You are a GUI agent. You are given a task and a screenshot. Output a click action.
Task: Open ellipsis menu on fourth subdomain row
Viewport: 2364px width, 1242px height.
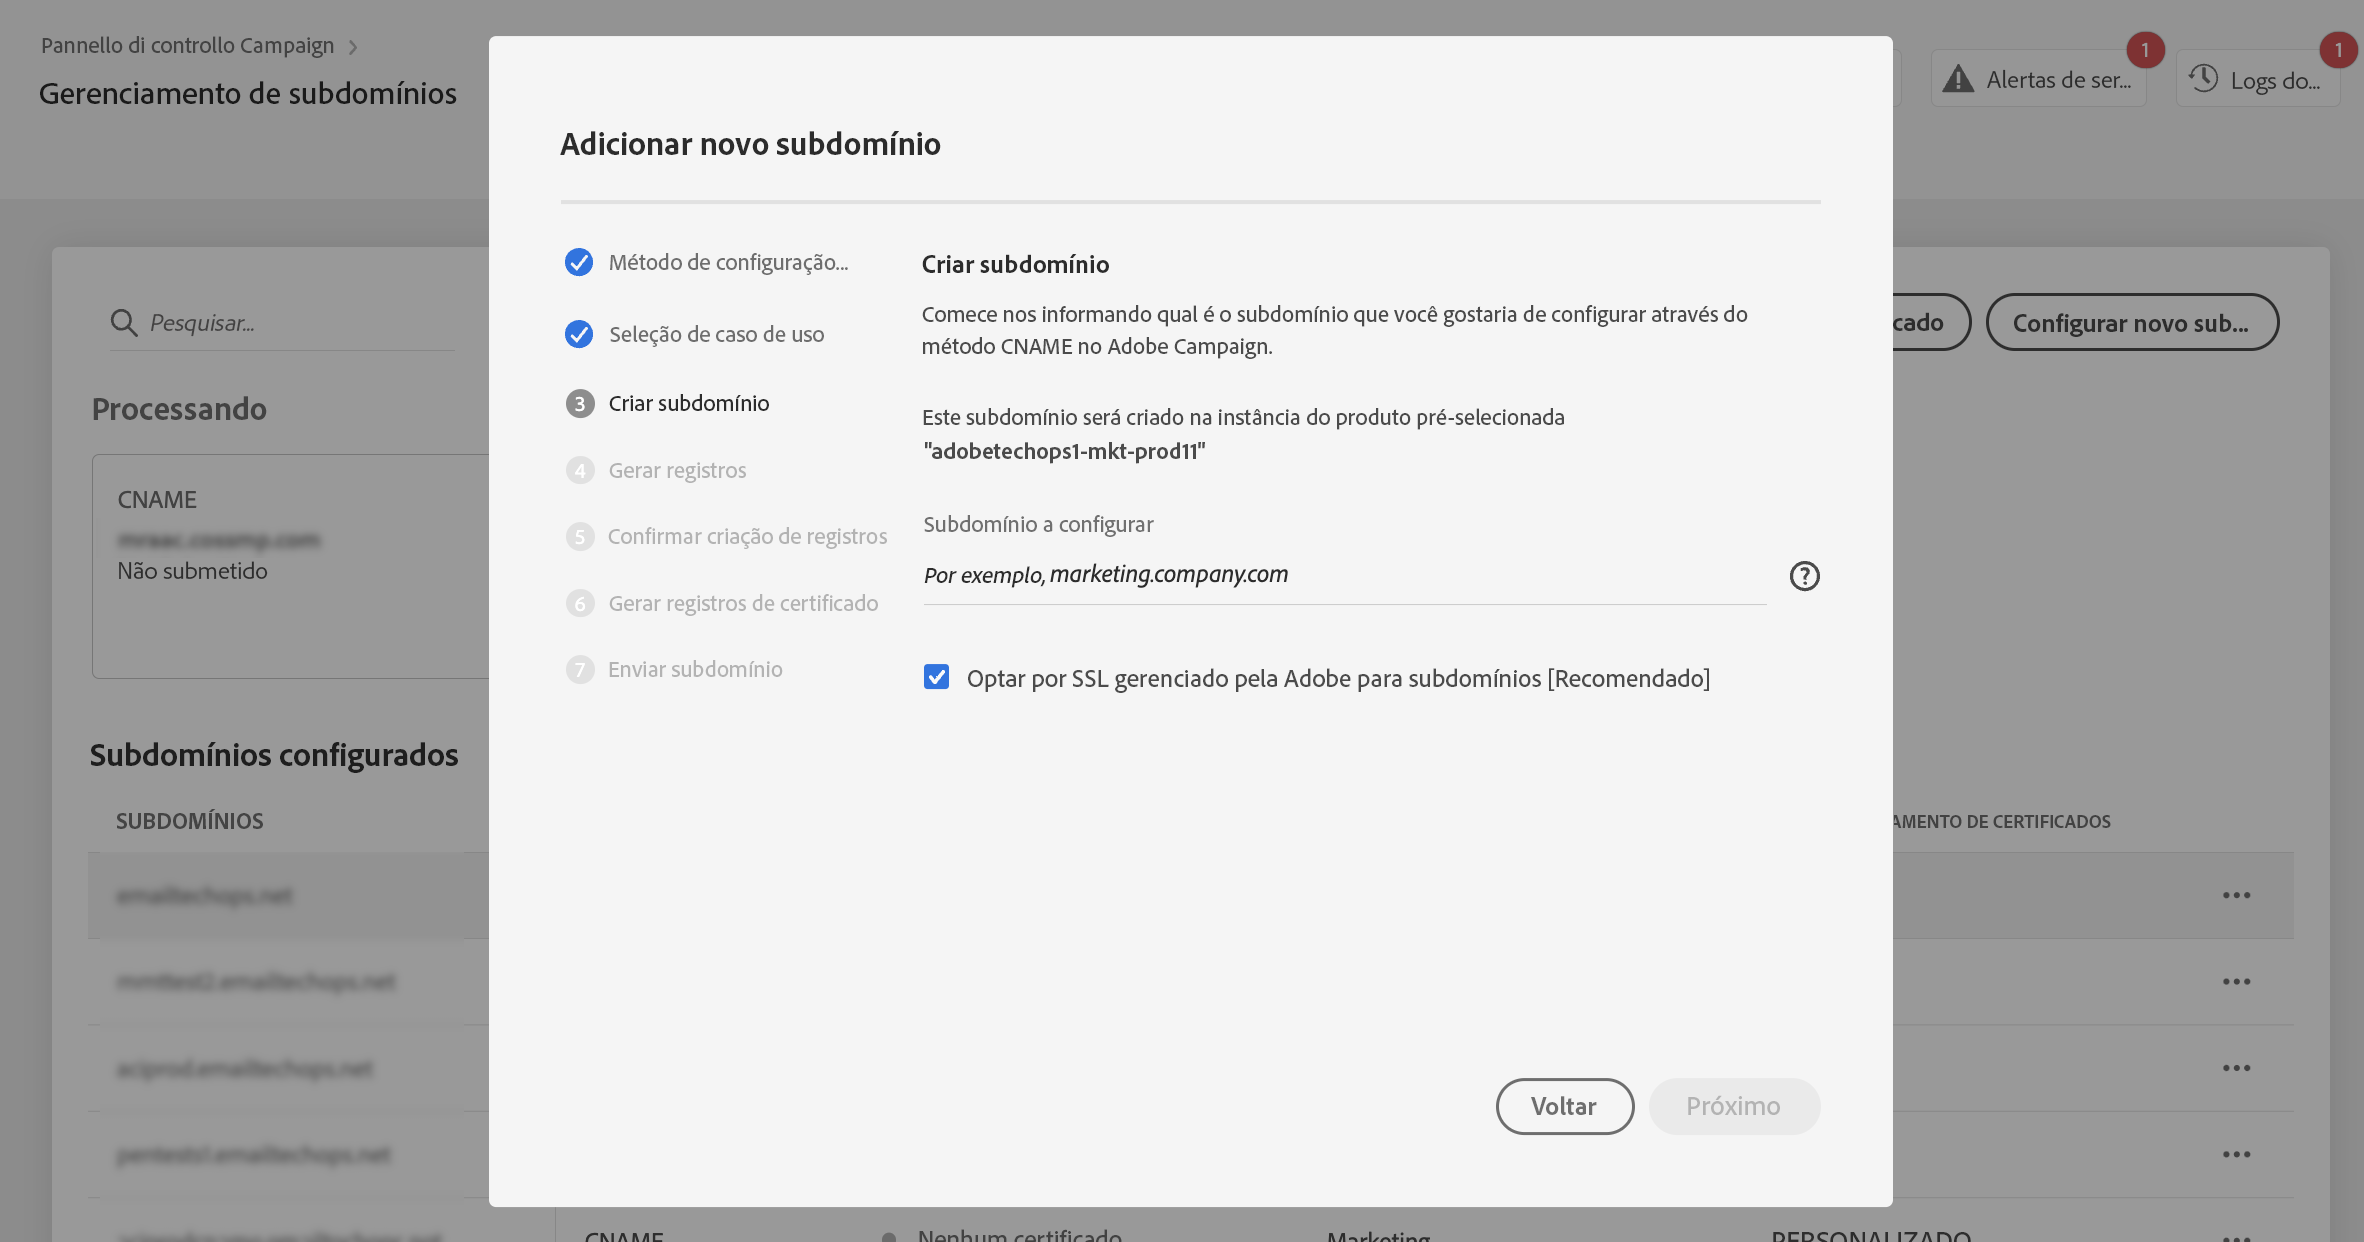[2236, 1154]
